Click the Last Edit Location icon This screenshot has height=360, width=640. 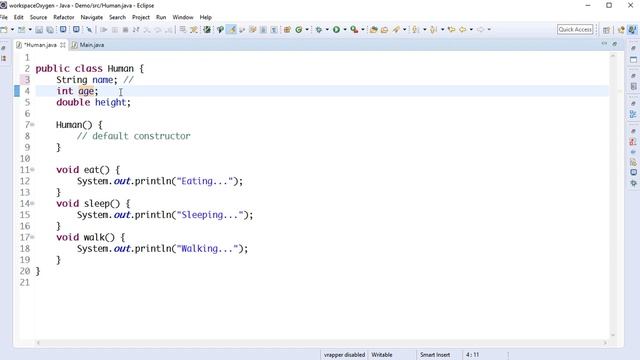(451, 29)
